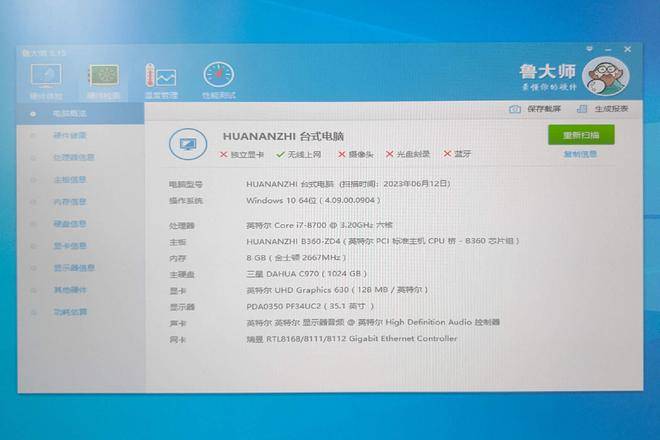Image resolution: width=660 pixels, height=440 pixels.
Task: Open 硬件体检 from the top toolbar
Action: pos(46,81)
